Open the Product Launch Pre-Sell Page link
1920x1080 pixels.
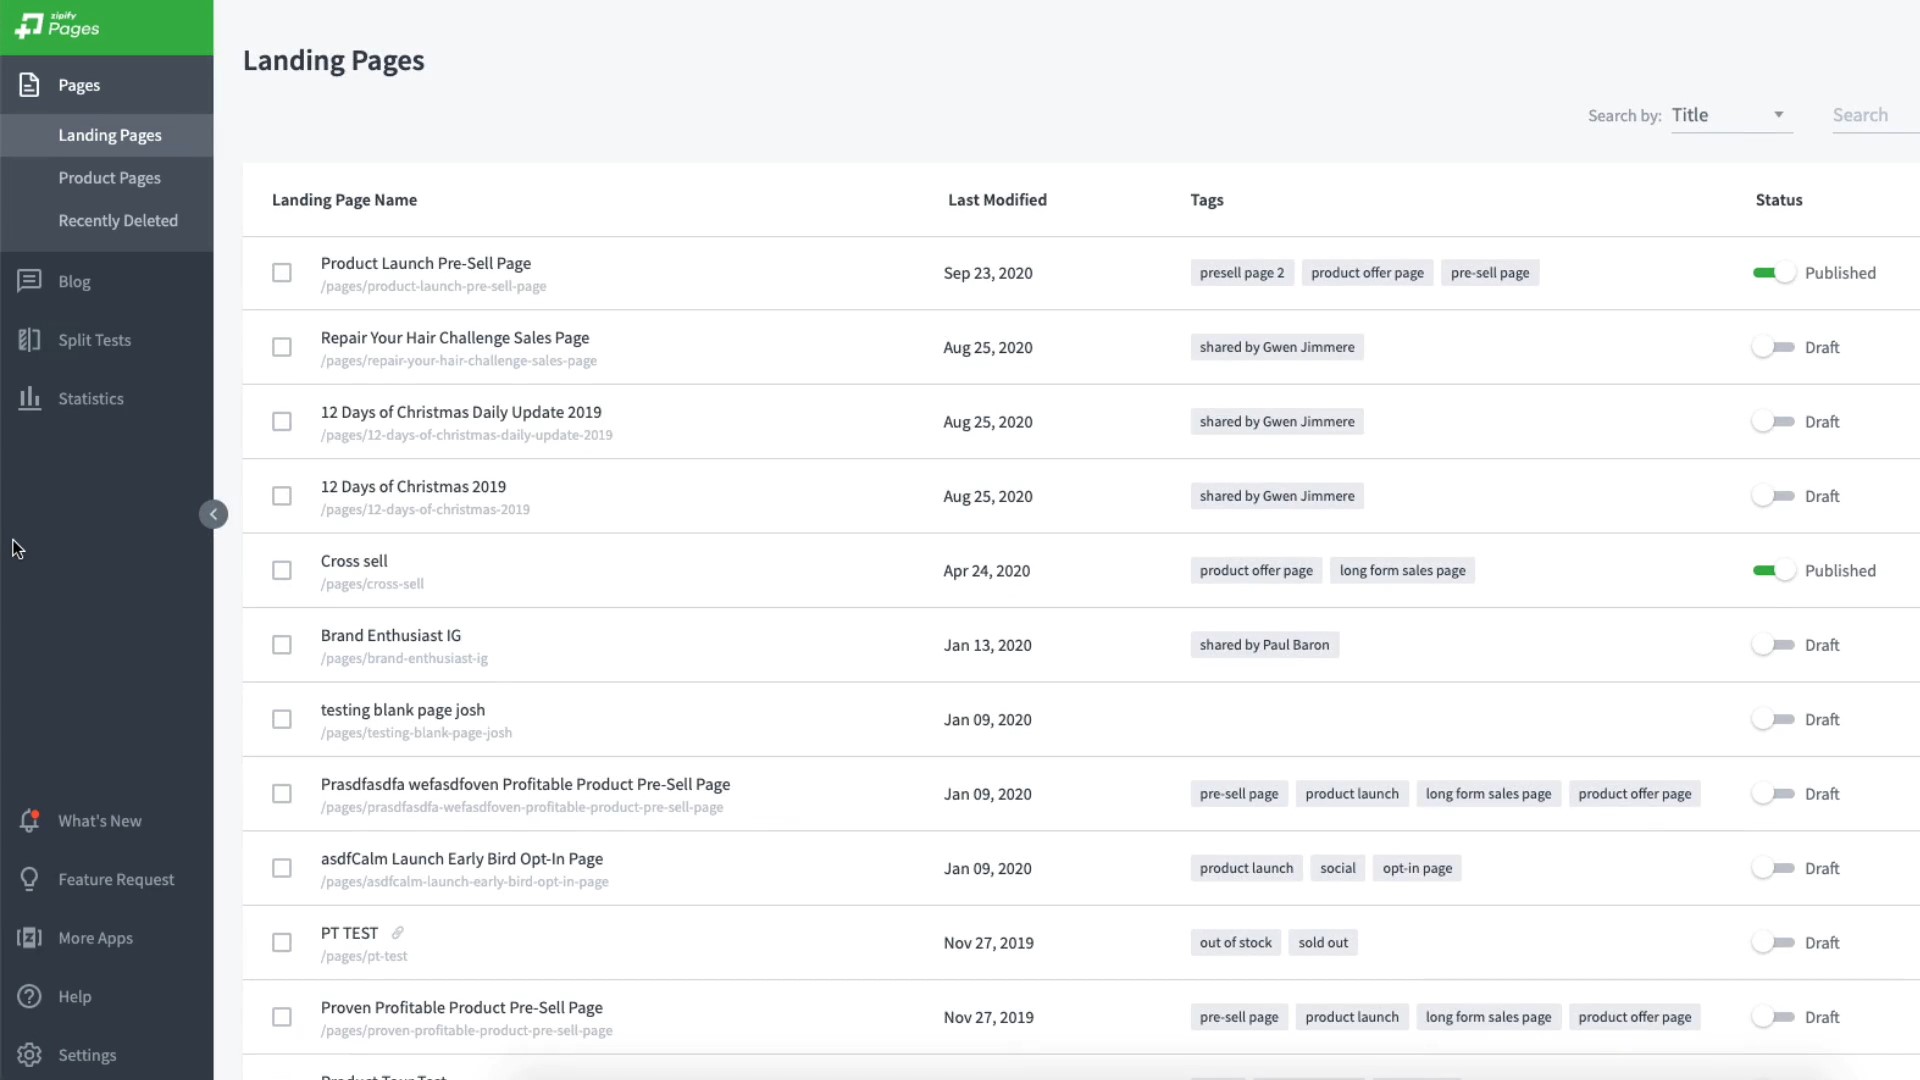(425, 263)
